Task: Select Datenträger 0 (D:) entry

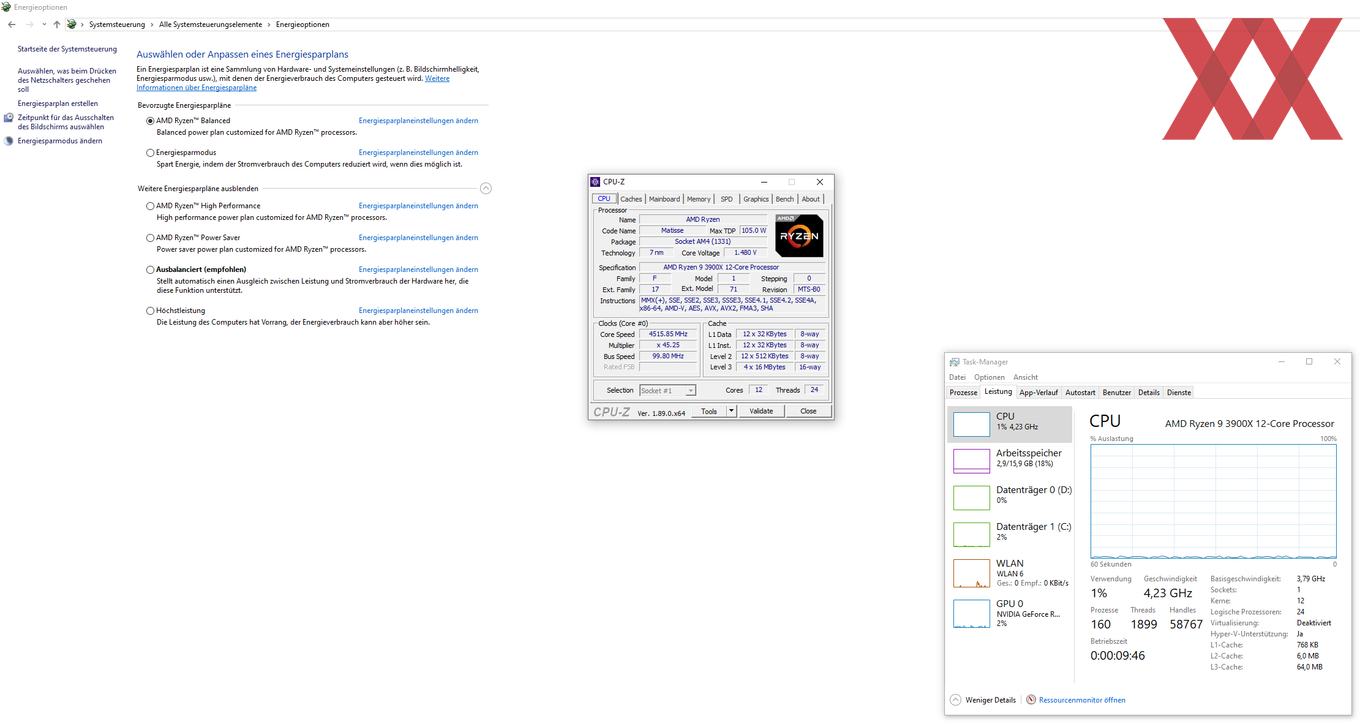Action: click(x=1009, y=497)
